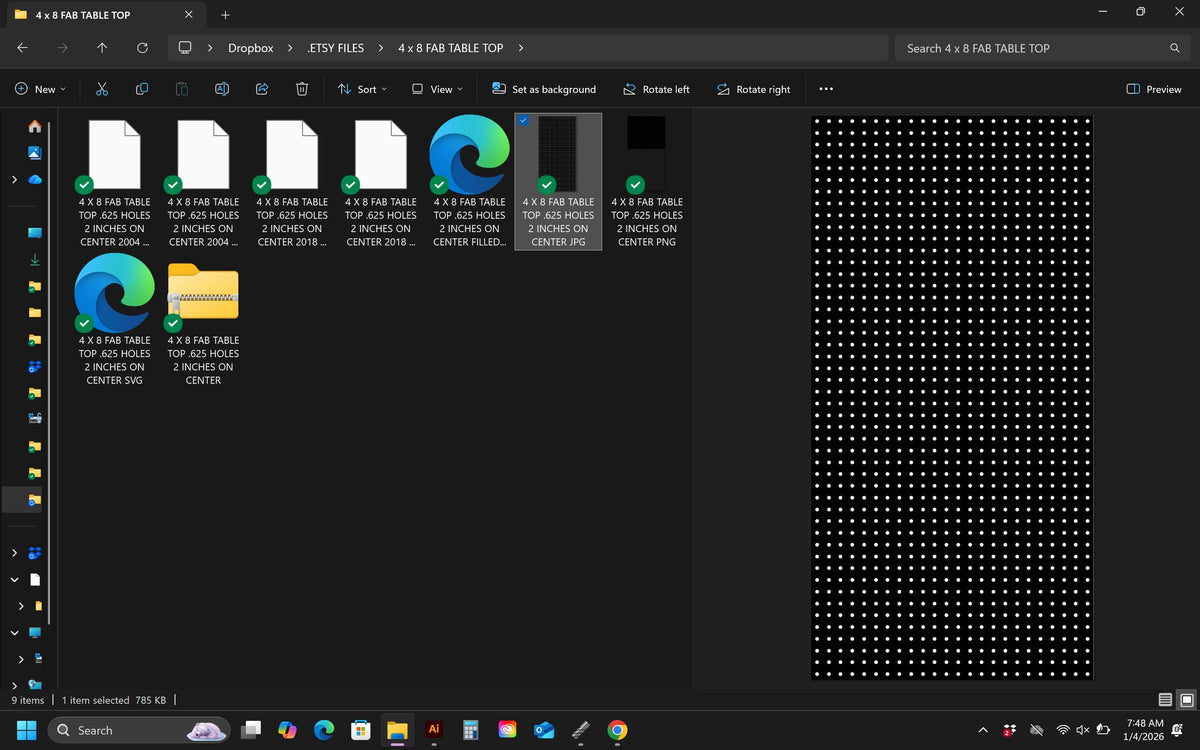Switch to details view layout icon
The image size is (1200, 750).
pyautogui.click(x=1165, y=699)
